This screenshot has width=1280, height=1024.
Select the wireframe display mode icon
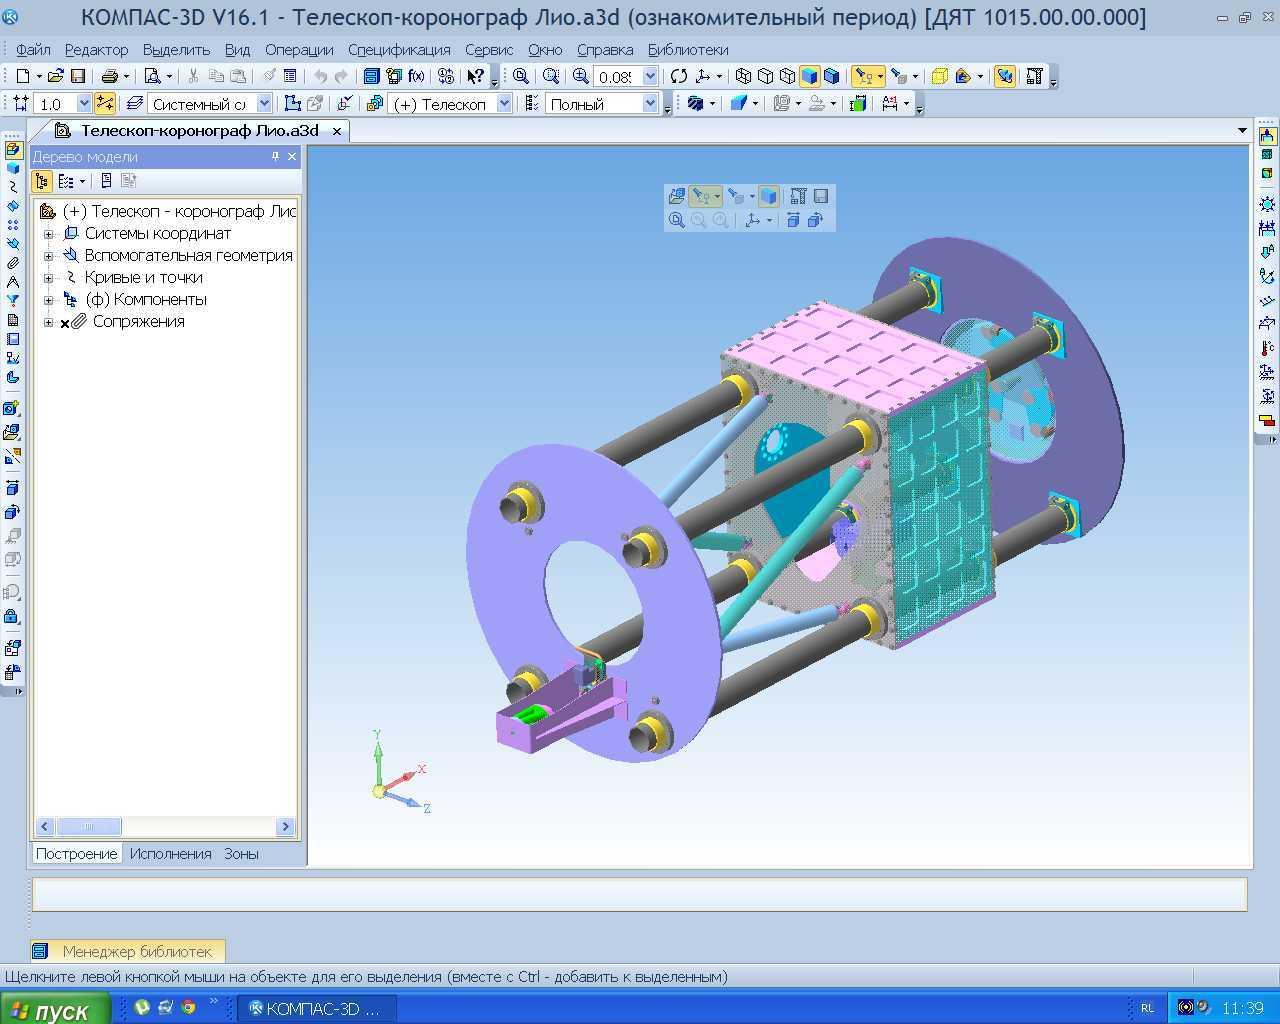pos(743,76)
